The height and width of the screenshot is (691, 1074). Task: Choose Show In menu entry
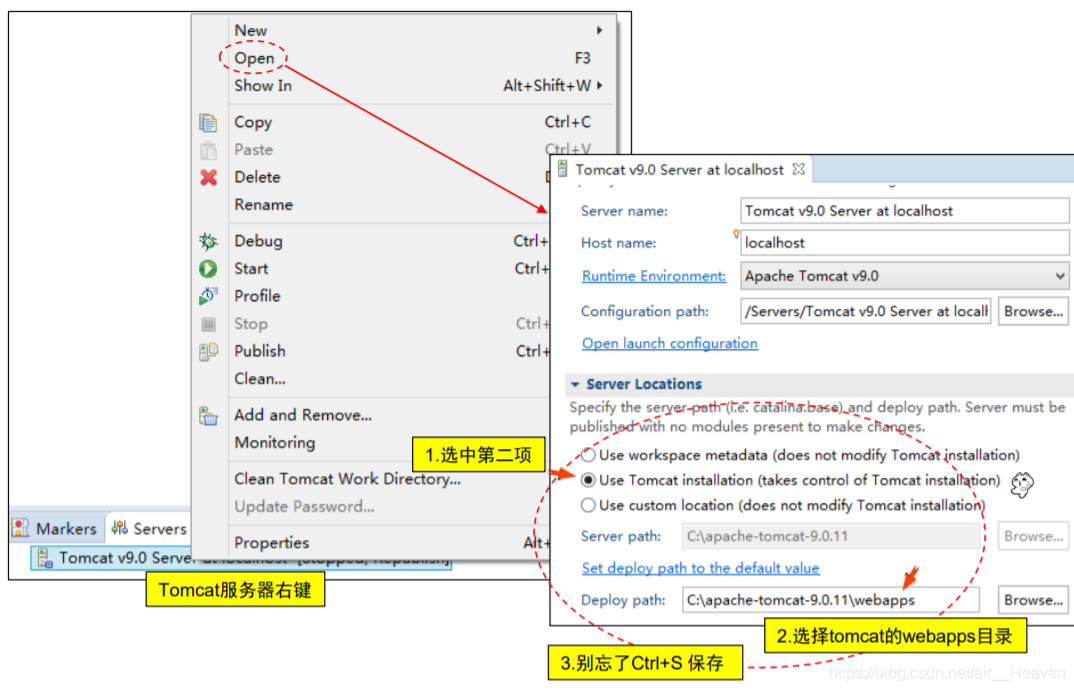pos(263,86)
